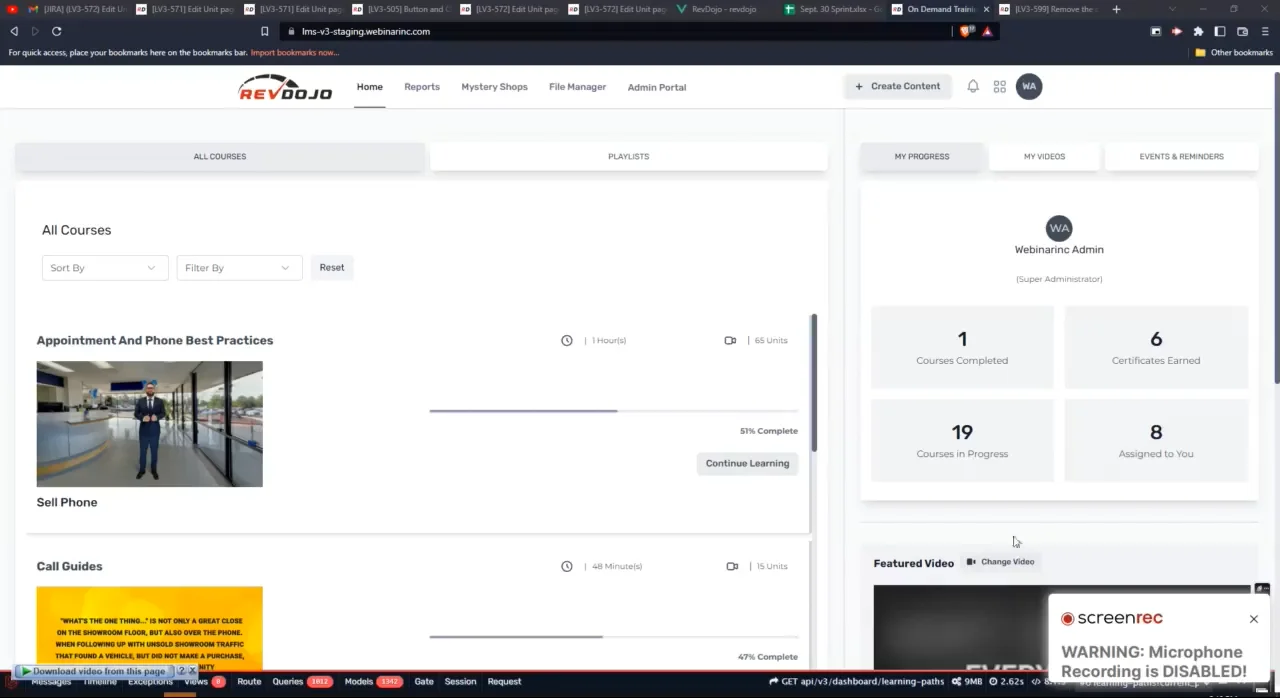This screenshot has width=1280, height=698.
Task: Click the Brave Shields icon
Action: tap(965, 31)
